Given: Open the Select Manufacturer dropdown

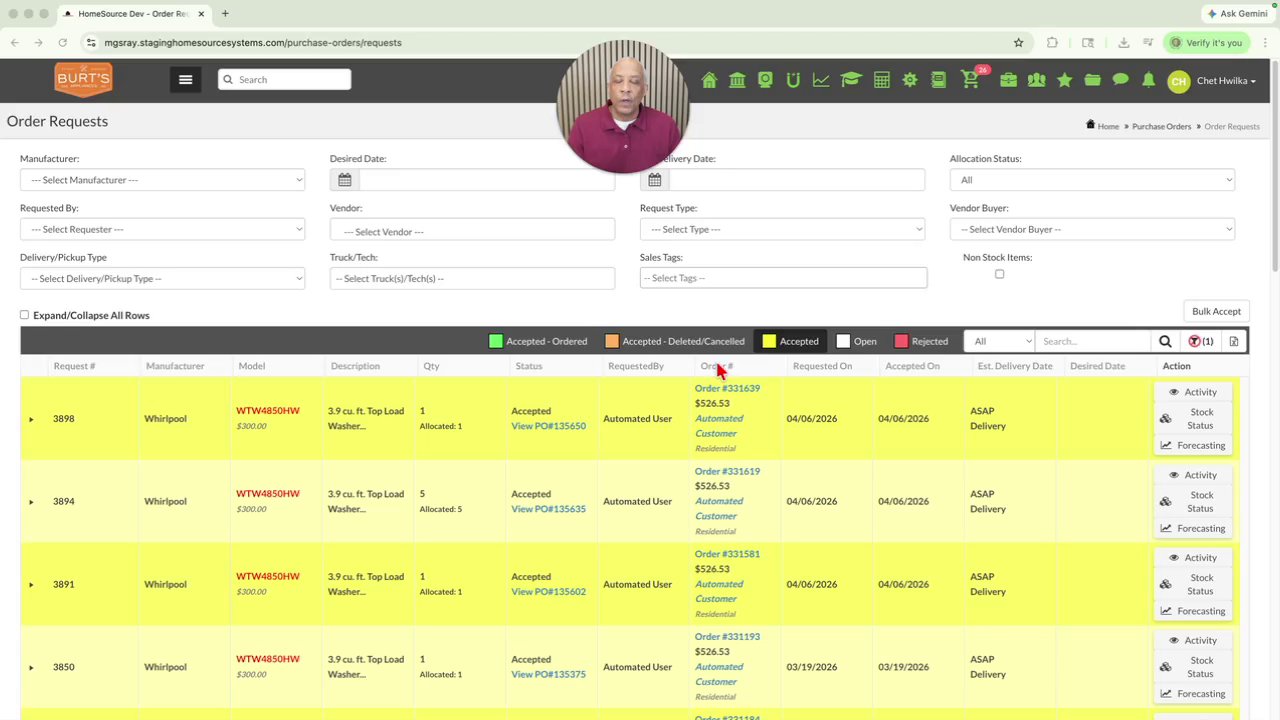Looking at the screenshot, I should point(162,180).
